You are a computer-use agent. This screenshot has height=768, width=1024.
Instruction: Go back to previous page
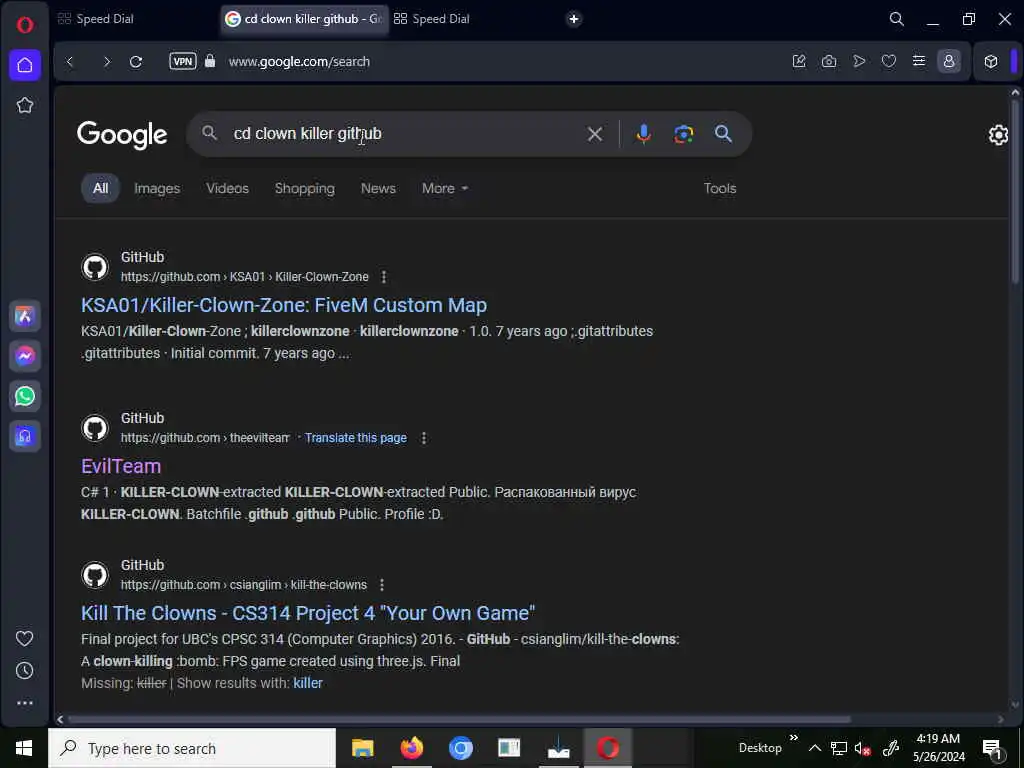(70, 61)
